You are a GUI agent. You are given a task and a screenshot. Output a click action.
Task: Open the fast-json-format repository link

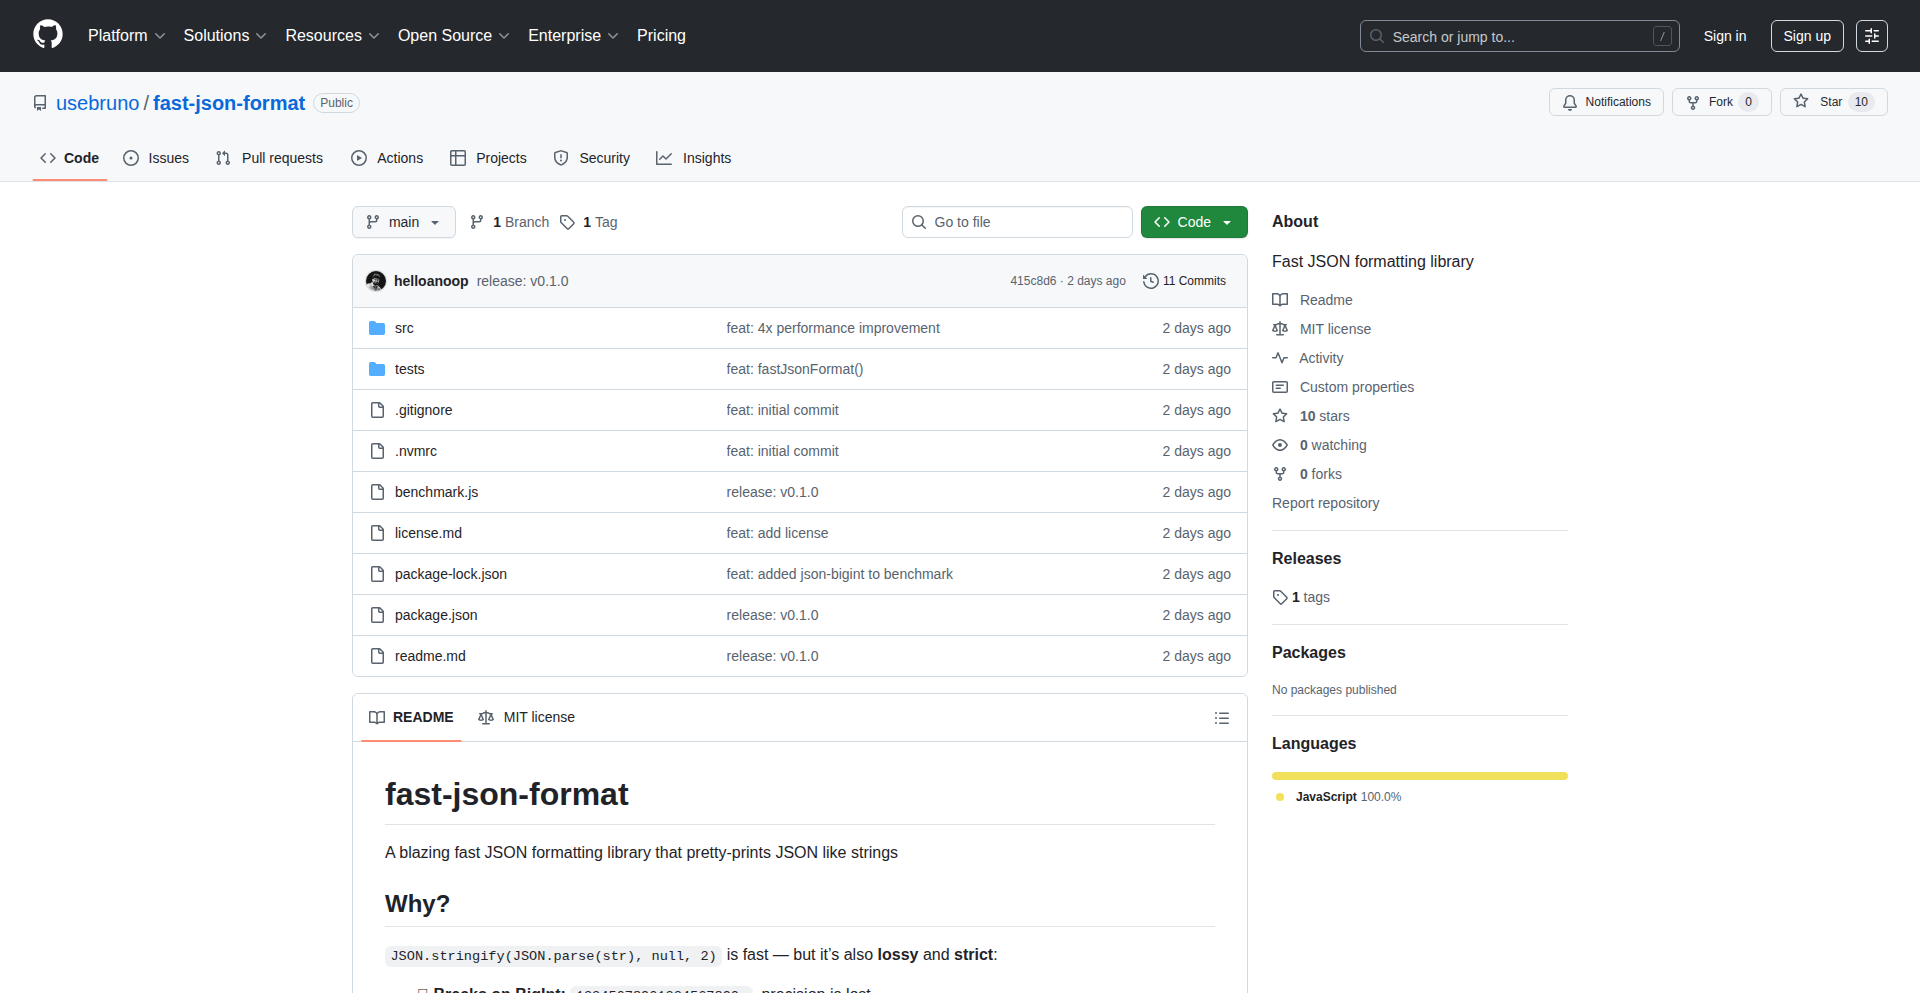[x=229, y=103]
